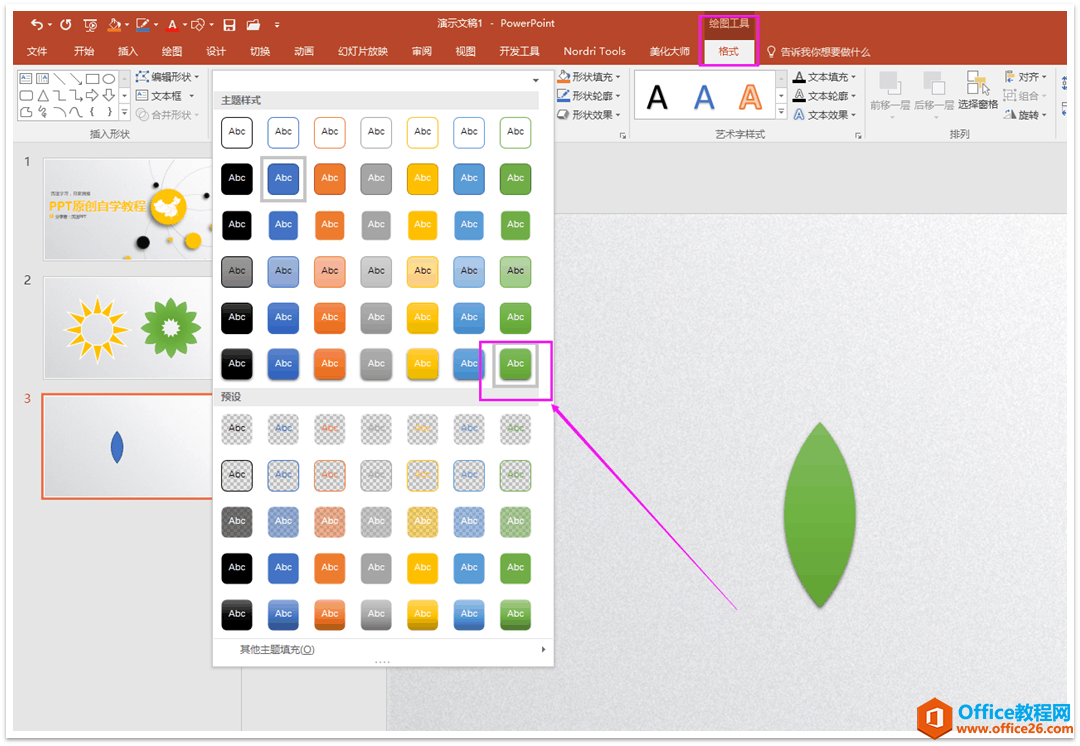Open the 形状效果 dropdown
This screenshot has width=1080, height=746.
coord(589,114)
